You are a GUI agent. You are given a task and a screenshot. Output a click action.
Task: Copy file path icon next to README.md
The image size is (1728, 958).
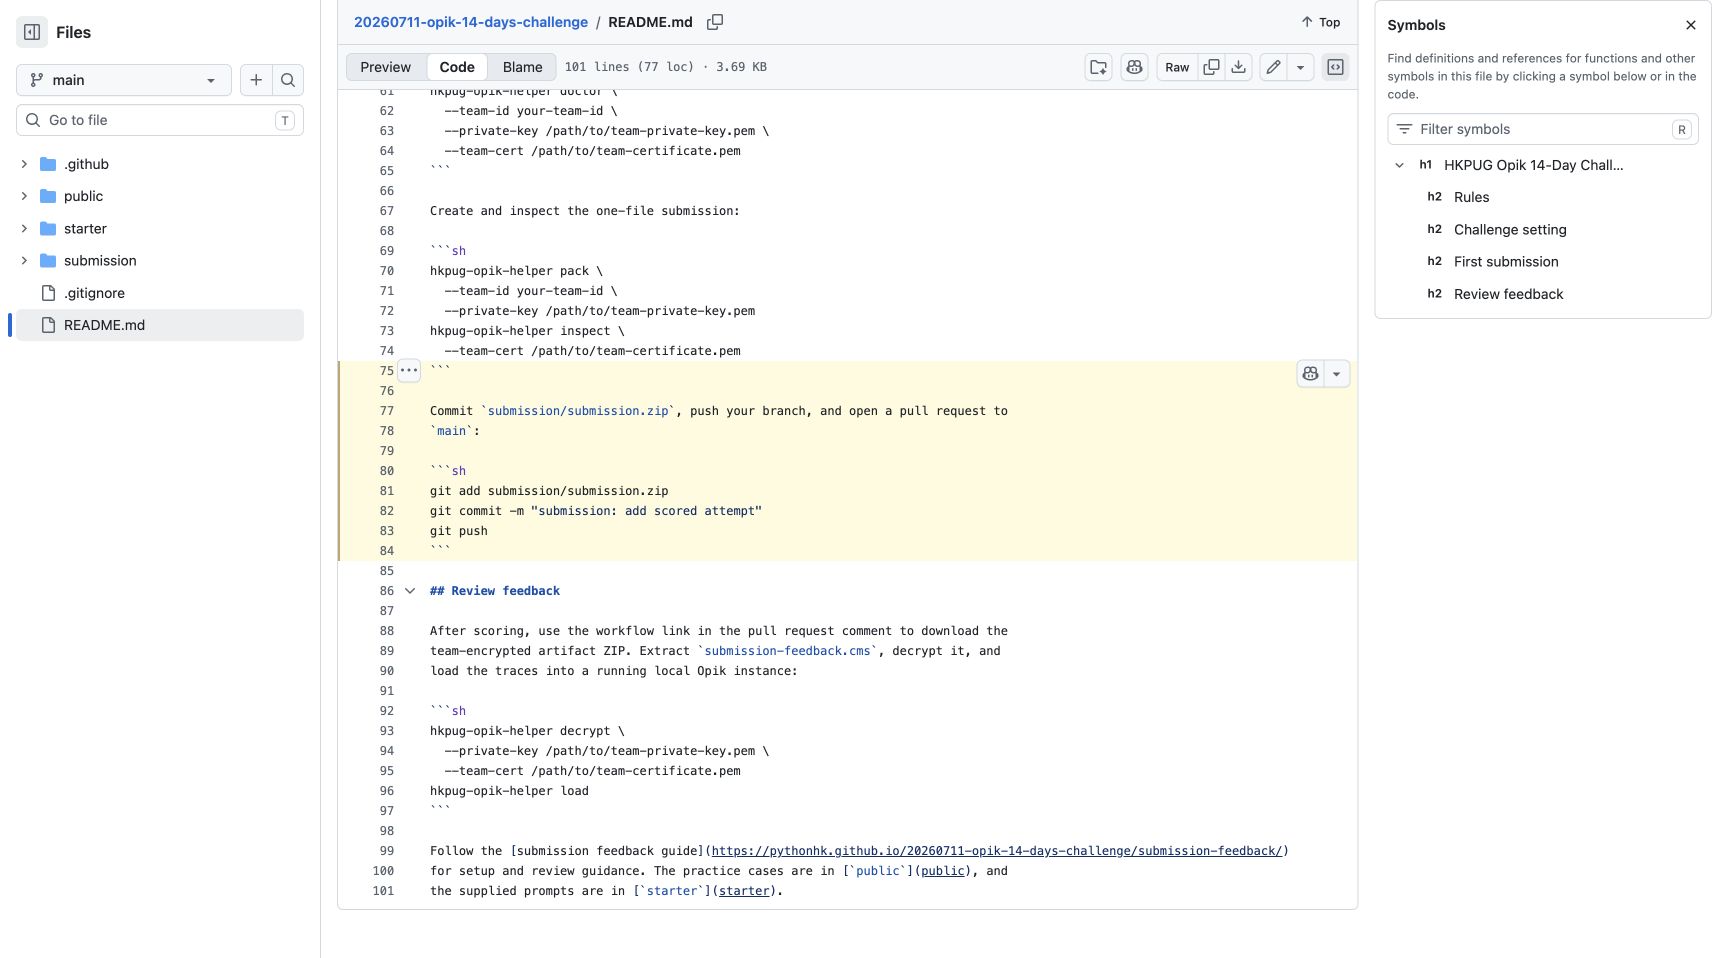[x=715, y=22]
